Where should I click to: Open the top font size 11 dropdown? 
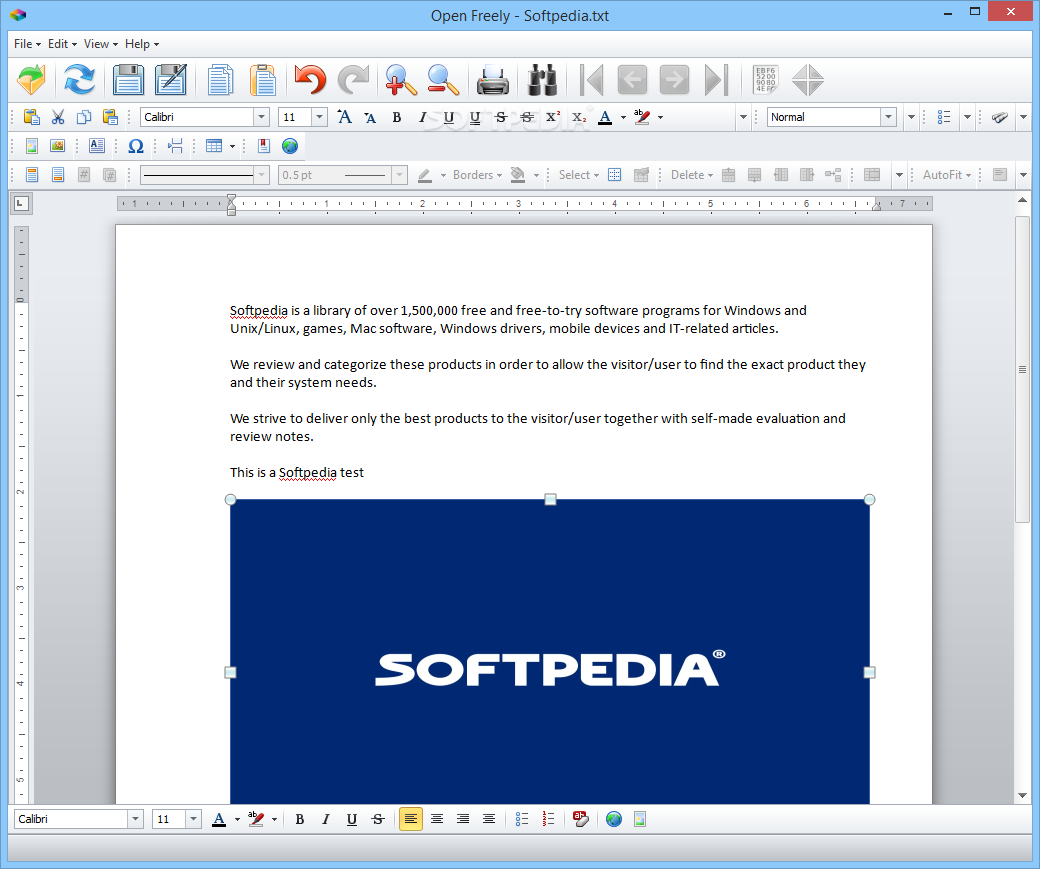(x=320, y=117)
